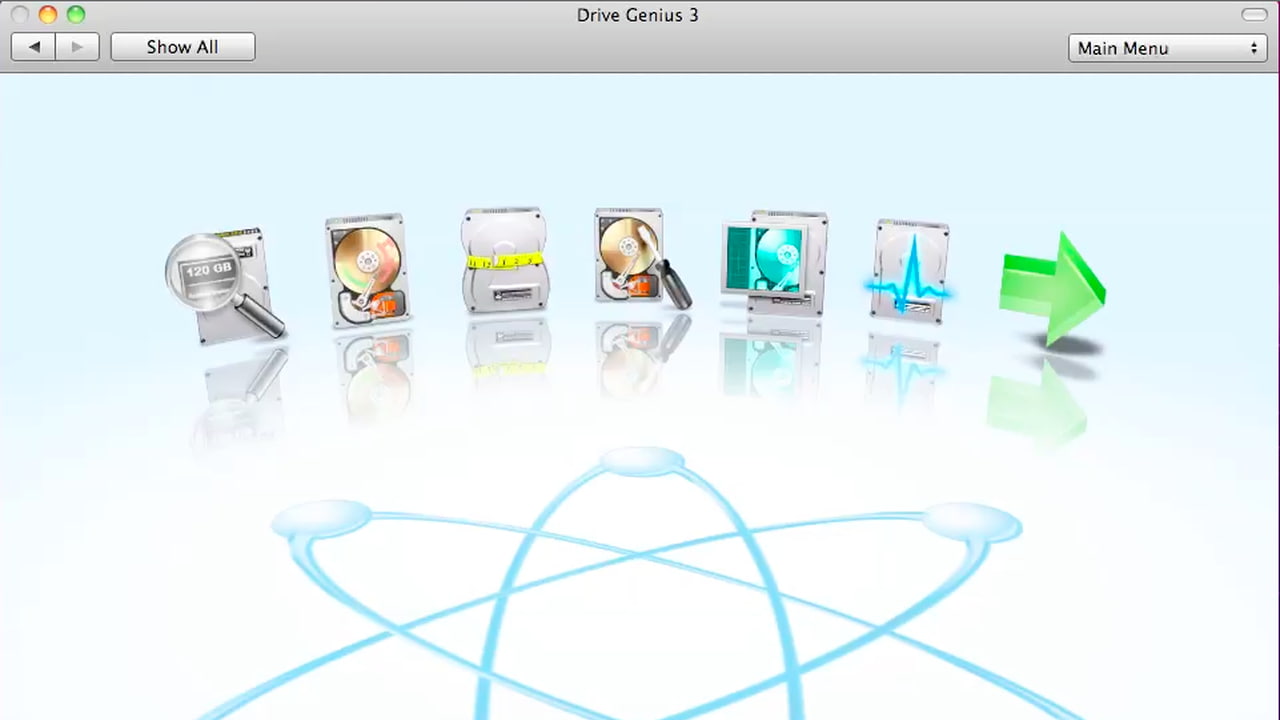Image resolution: width=1280 pixels, height=720 pixels.
Task: Click the Show All button
Action: coord(183,47)
